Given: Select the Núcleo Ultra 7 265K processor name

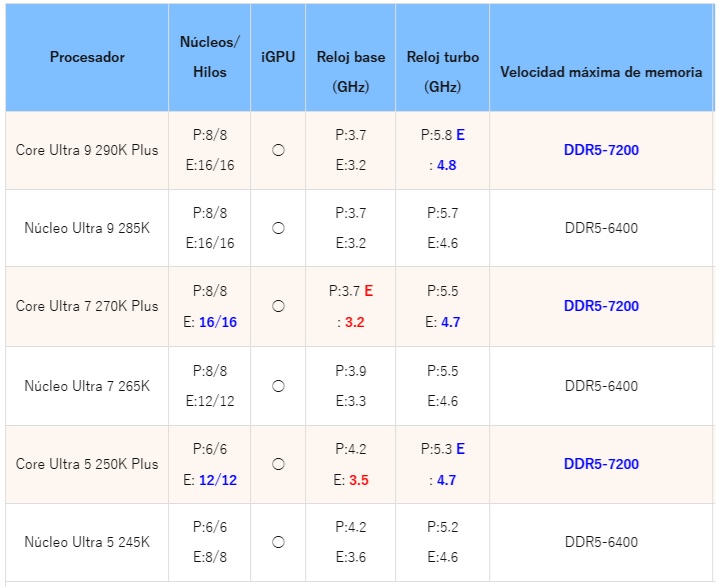Looking at the screenshot, I should coord(87,386).
